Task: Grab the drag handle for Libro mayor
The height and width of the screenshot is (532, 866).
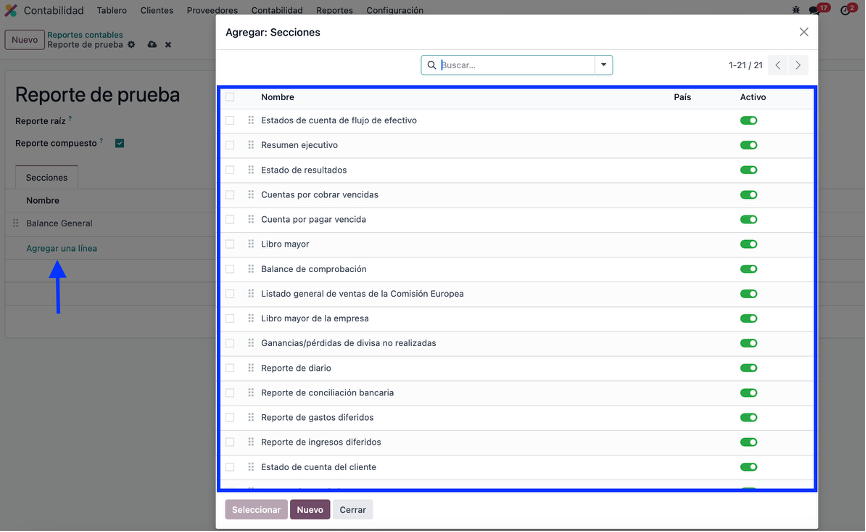Action: pos(251,244)
